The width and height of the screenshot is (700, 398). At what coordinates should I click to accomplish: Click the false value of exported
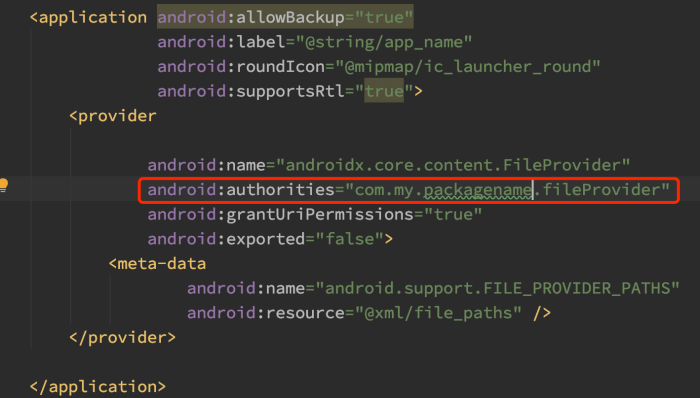(350, 239)
